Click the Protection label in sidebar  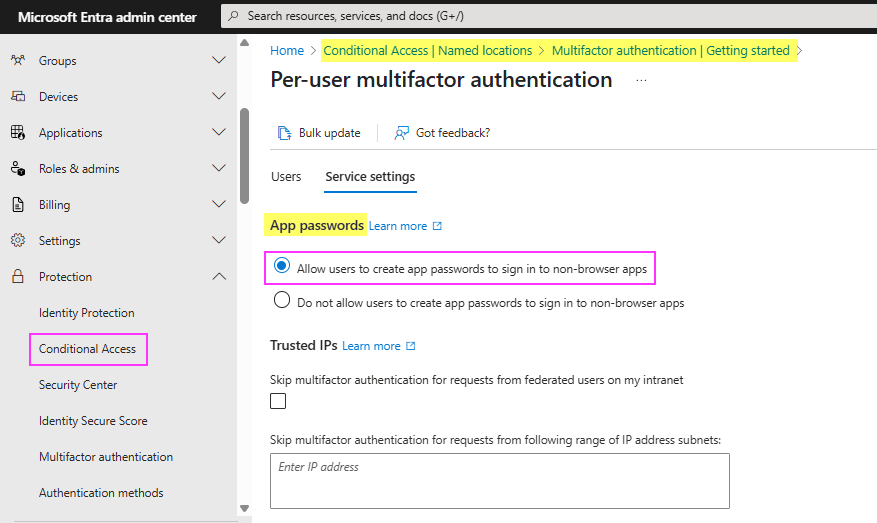(65, 277)
